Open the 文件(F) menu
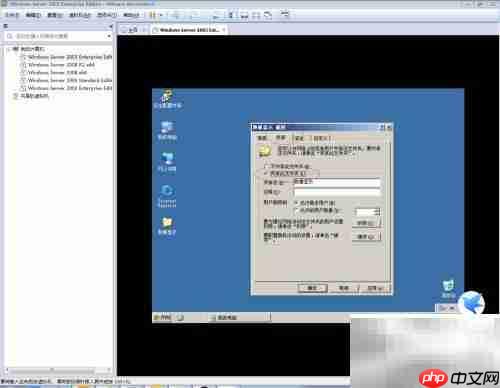Screen dimensions: 500x388 click(x=12, y=15)
